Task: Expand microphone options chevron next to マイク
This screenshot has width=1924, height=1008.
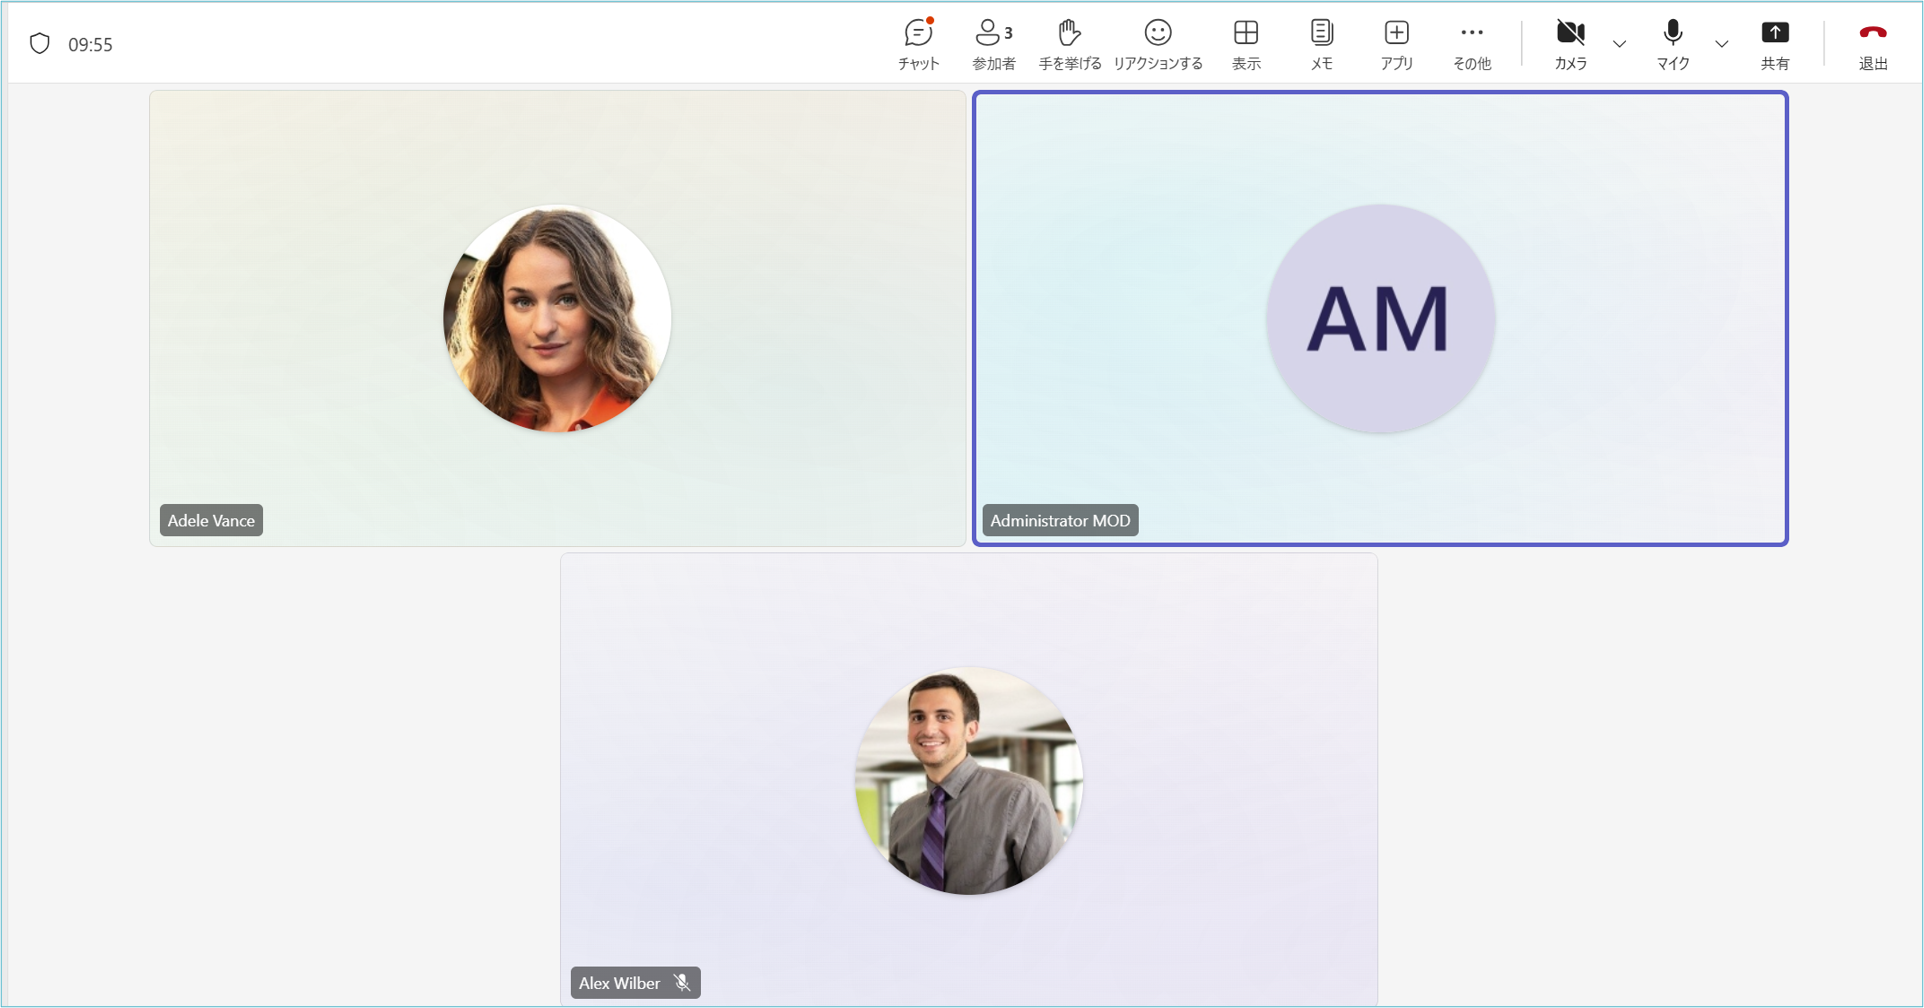Action: [x=1721, y=44]
